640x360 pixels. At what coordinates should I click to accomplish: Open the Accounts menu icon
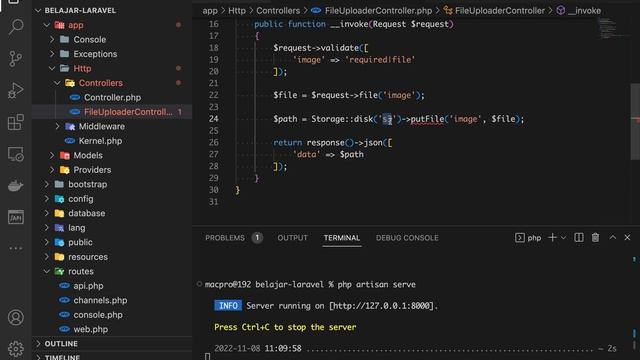16,317
